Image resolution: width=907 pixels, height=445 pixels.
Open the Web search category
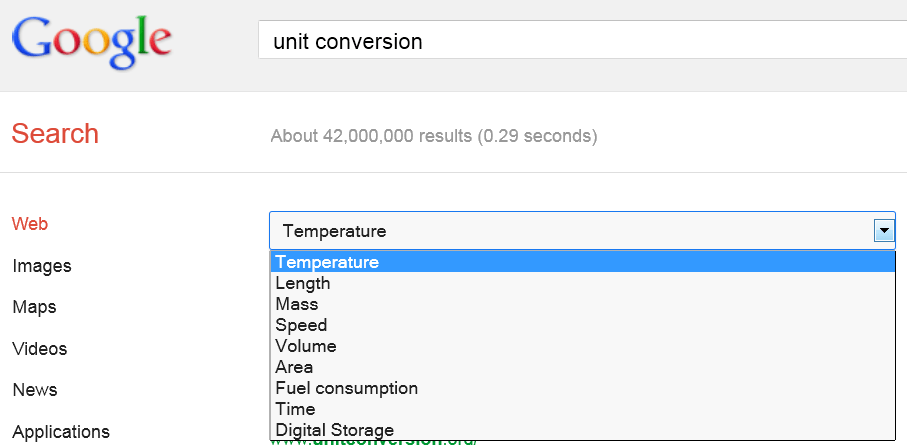point(30,224)
